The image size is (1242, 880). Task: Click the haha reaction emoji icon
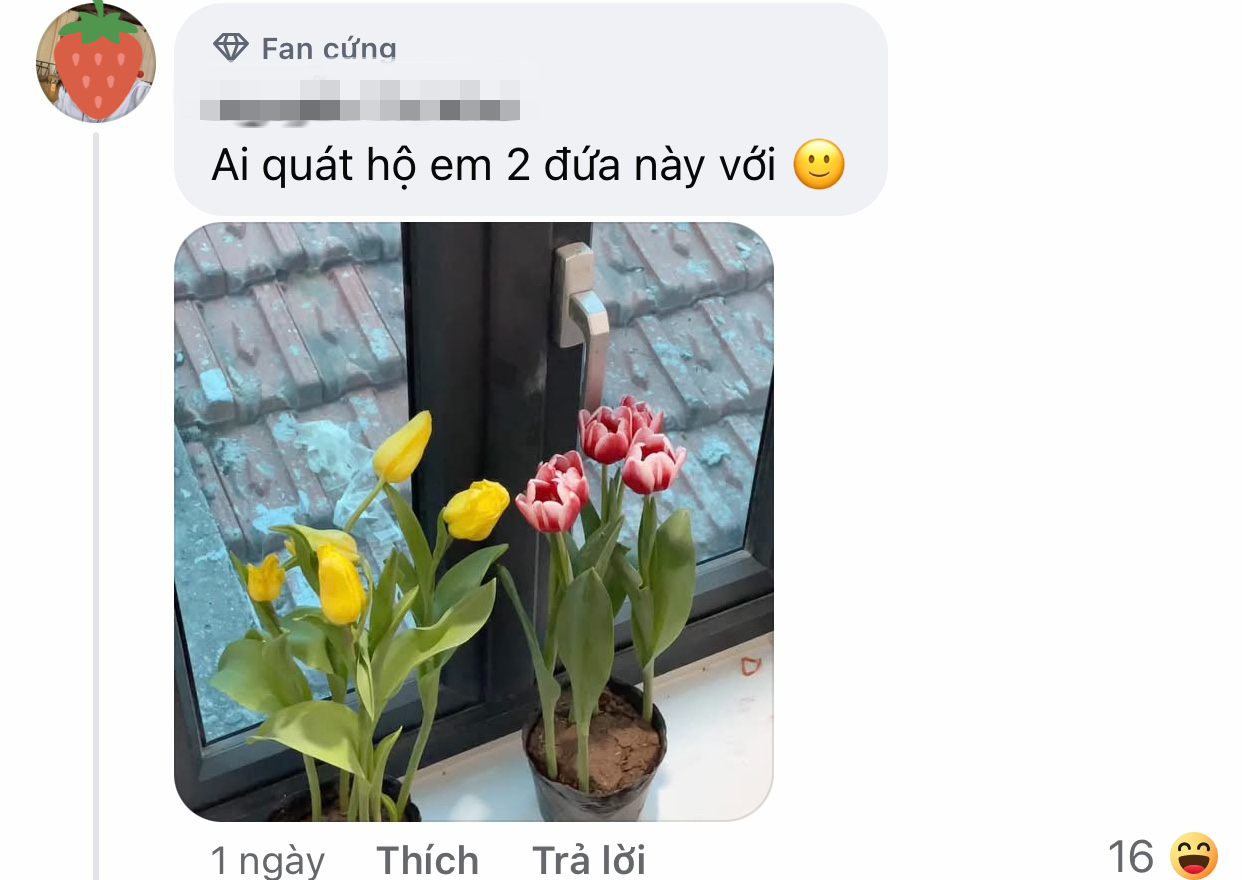(x=1194, y=857)
